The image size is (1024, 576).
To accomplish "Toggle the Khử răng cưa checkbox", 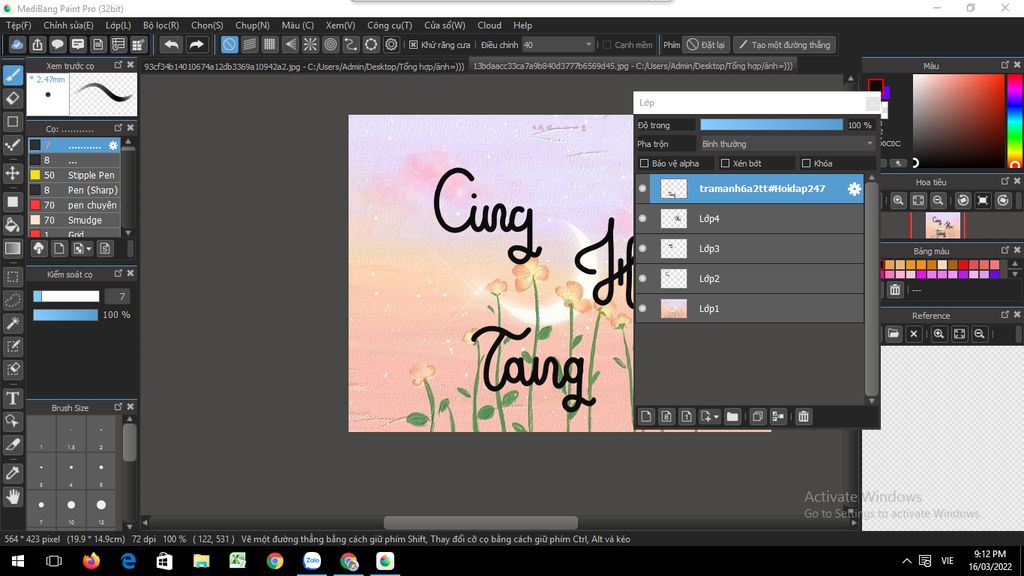I will 413,45.
